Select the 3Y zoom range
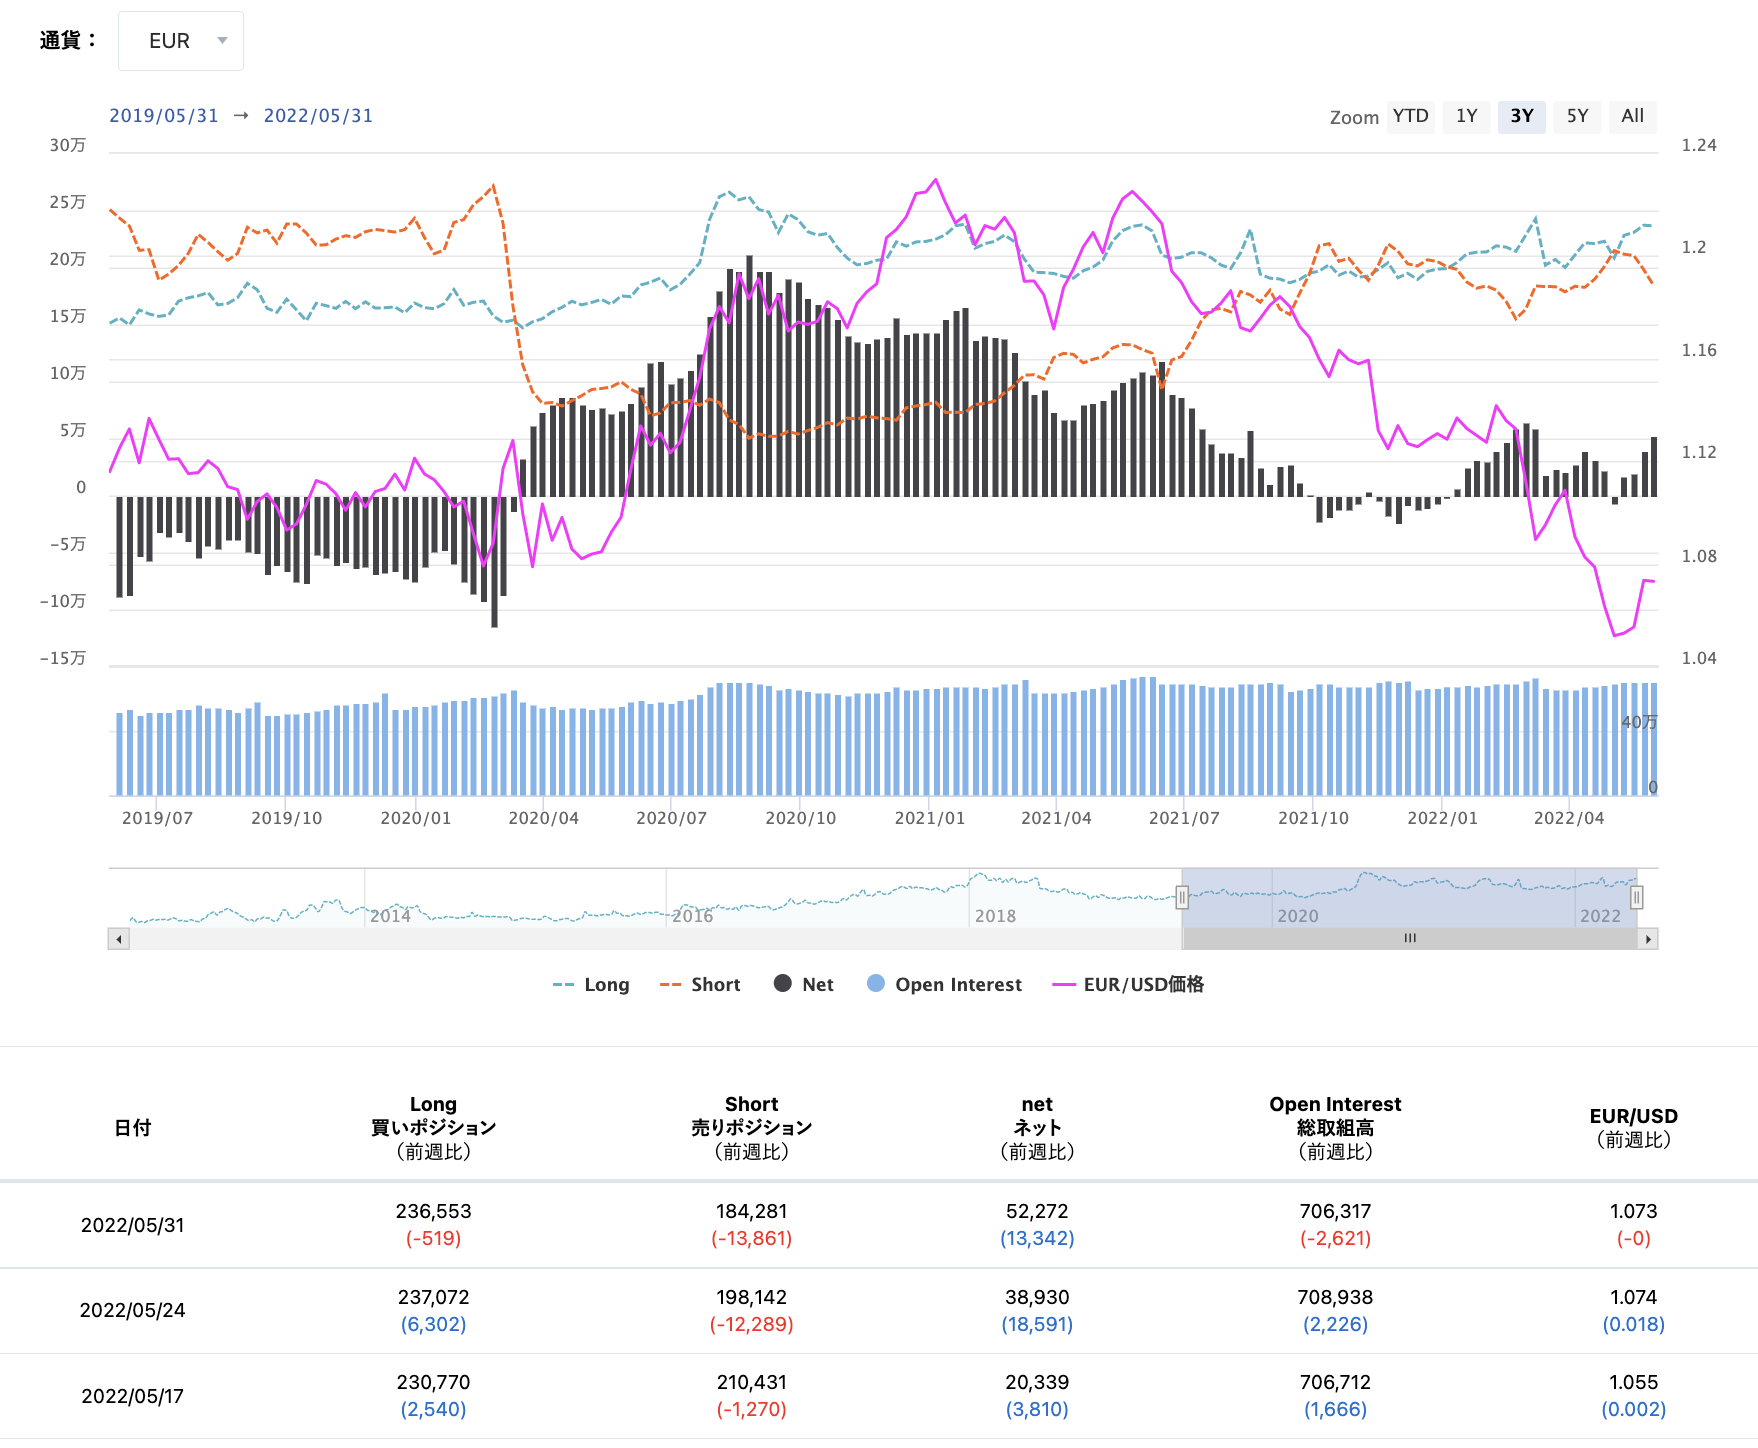 click(x=1522, y=116)
